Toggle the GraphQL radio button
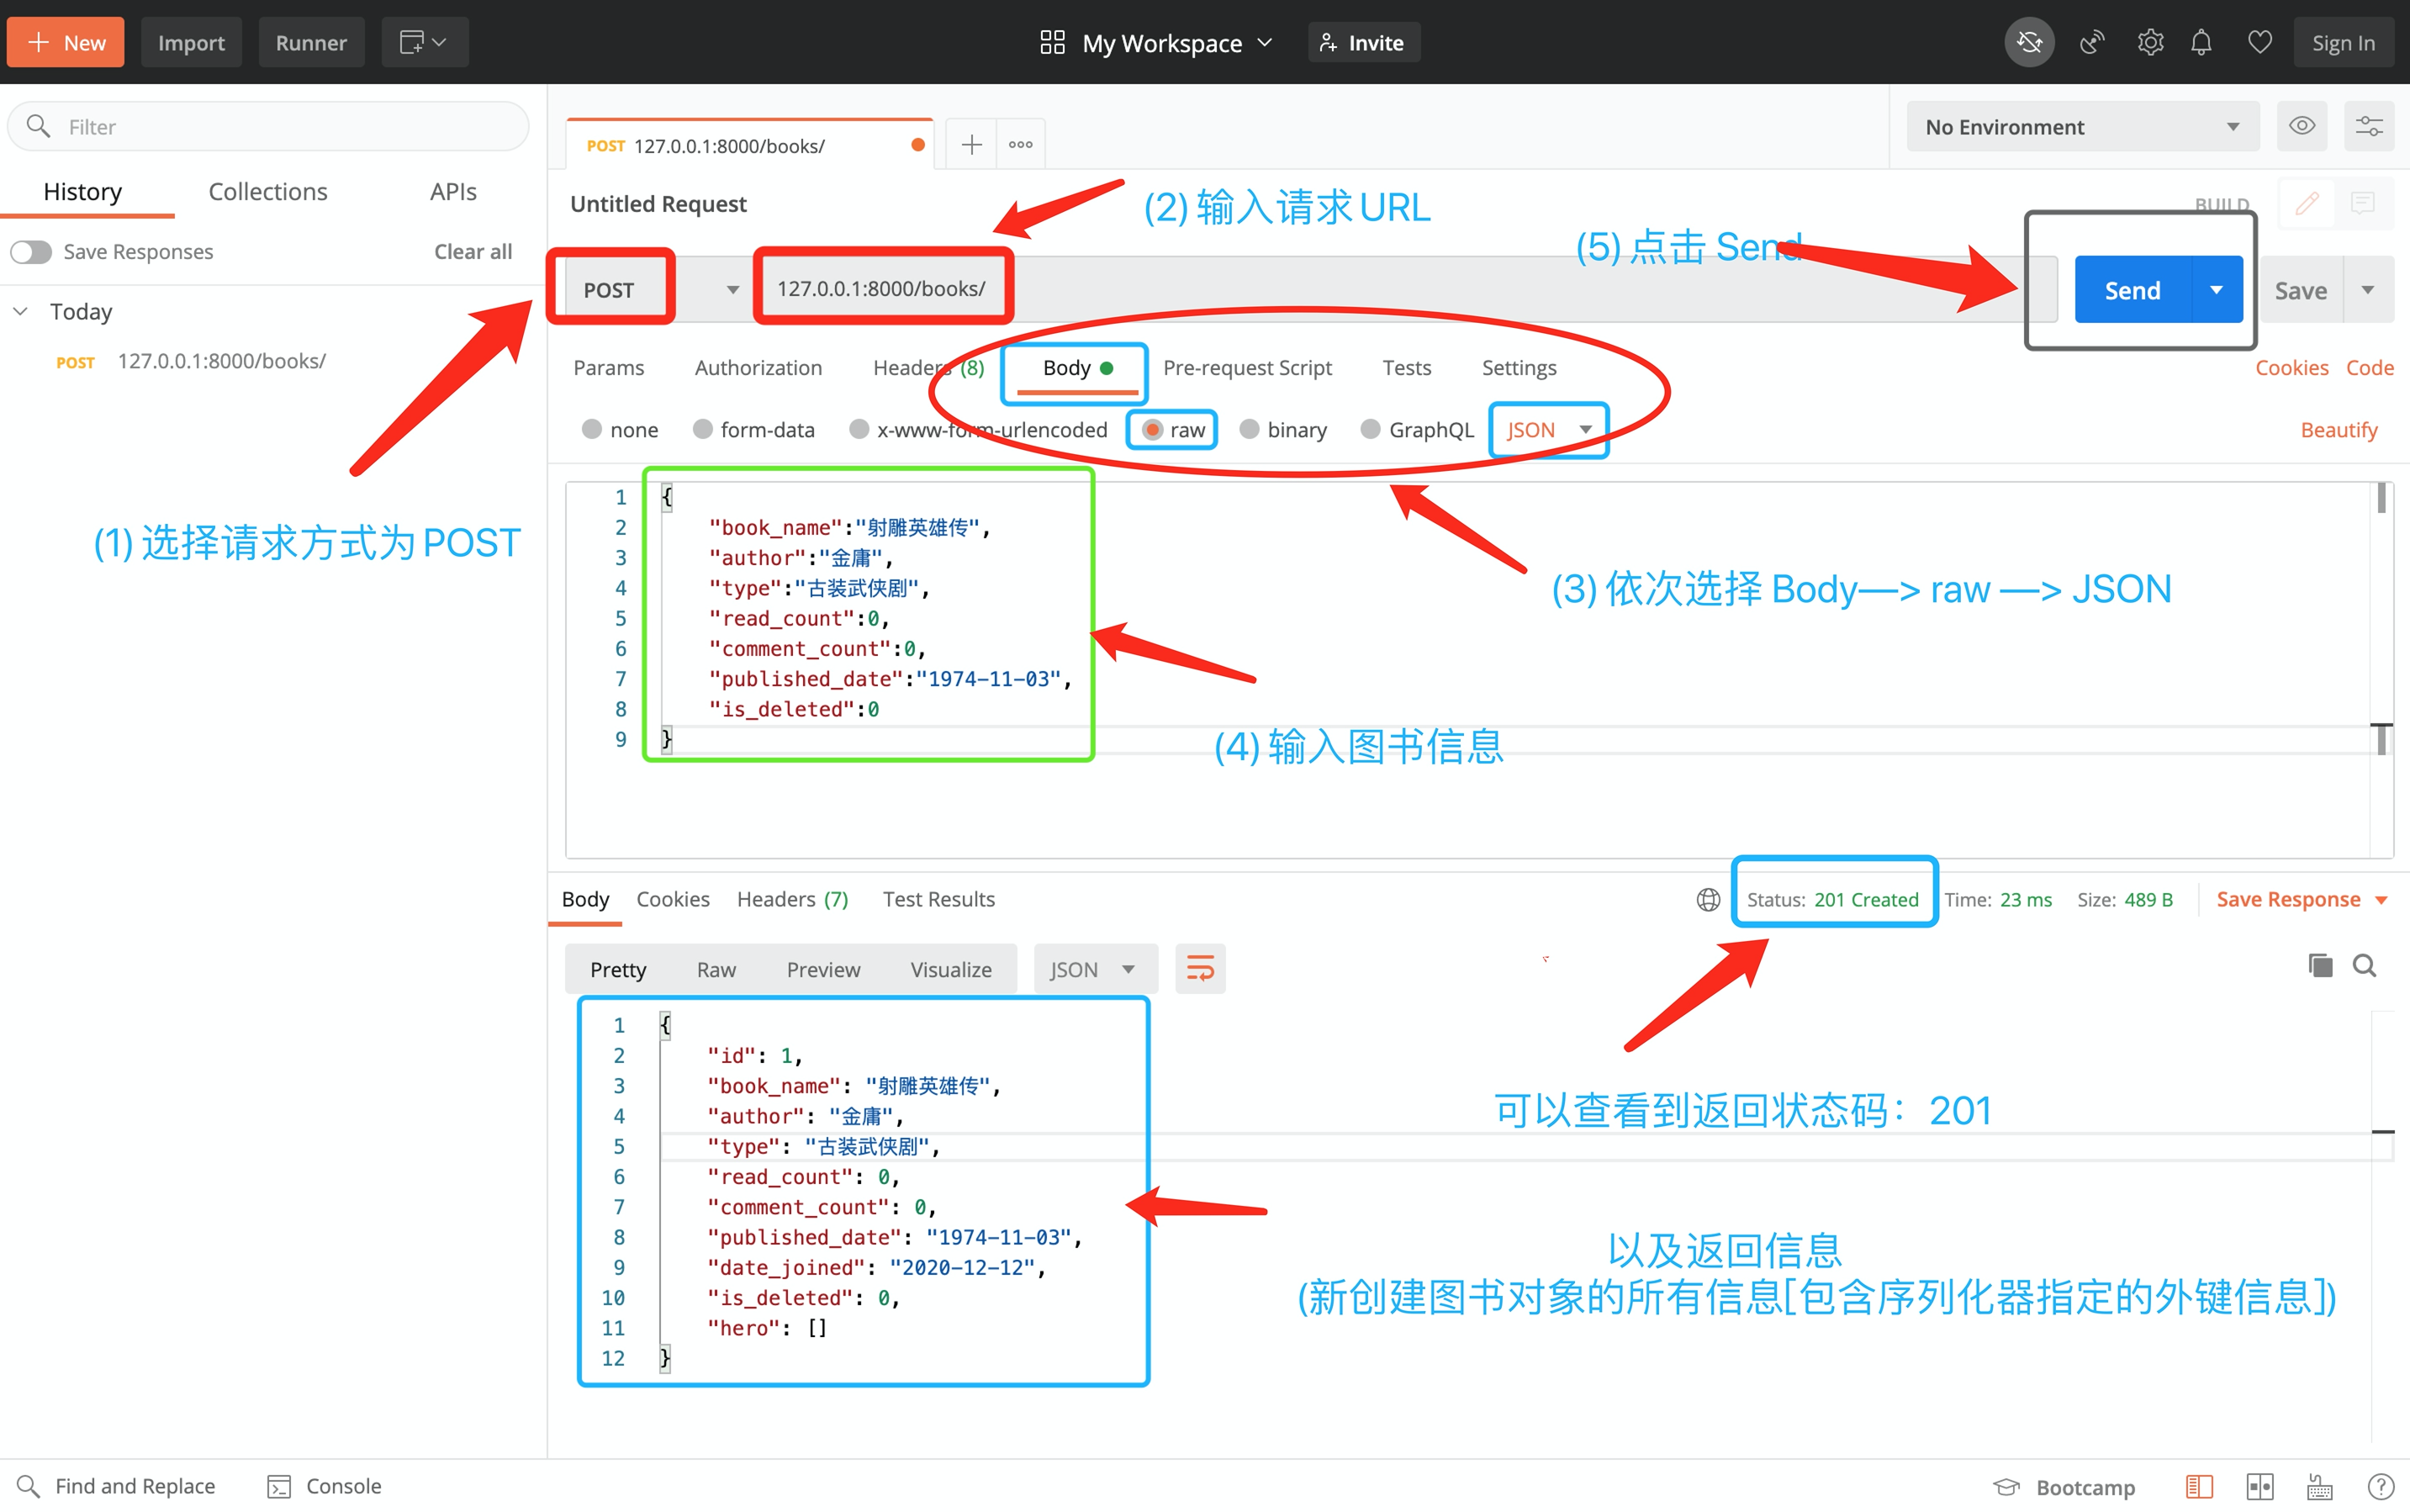 pos(1369,429)
